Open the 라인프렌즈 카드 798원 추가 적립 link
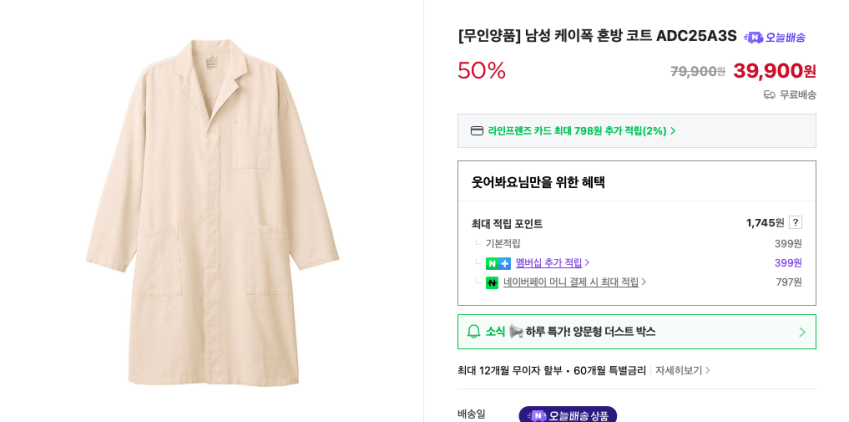This screenshot has height=422, width=849. point(581,131)
